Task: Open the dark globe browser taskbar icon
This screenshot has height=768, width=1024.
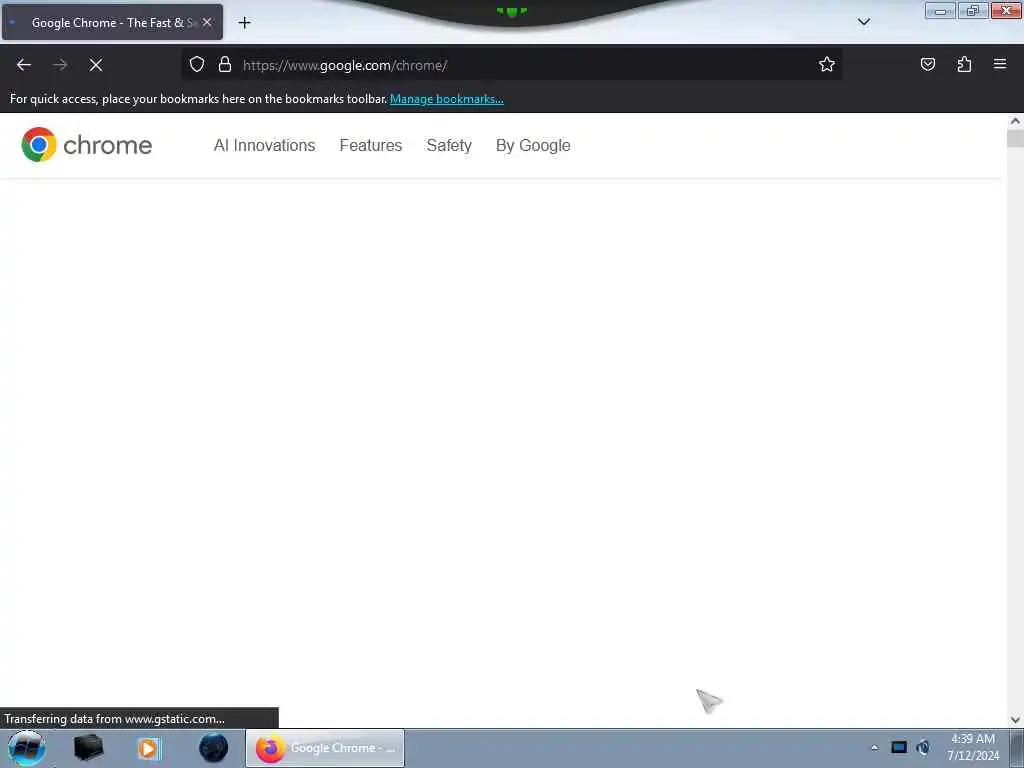Action: pyautogui.click(x=213, y=748)
